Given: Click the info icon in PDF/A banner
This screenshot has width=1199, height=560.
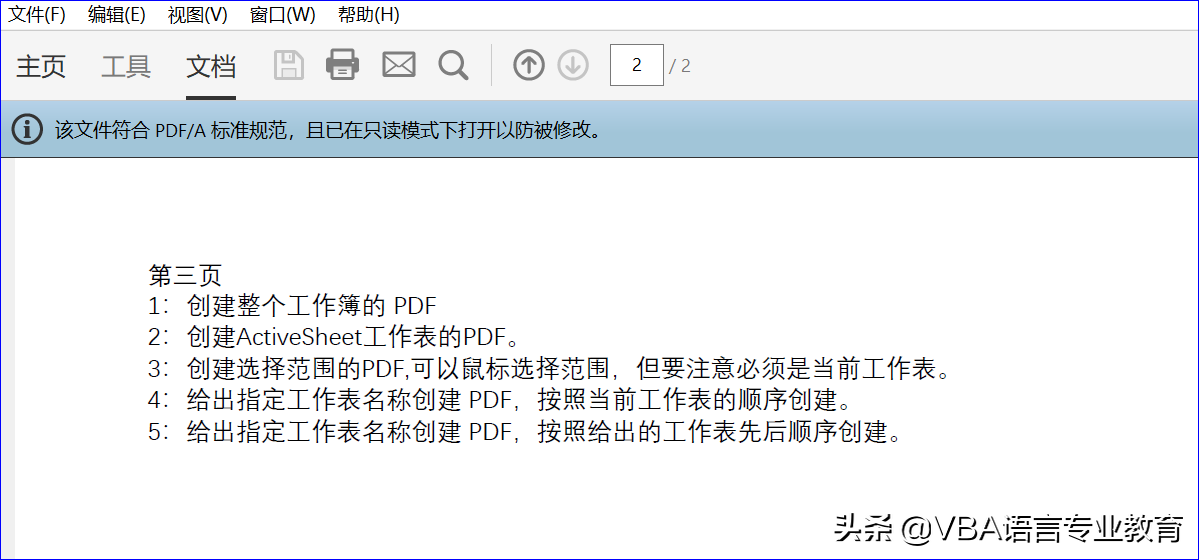Looking at the screenshot, I should pos(27,129).
